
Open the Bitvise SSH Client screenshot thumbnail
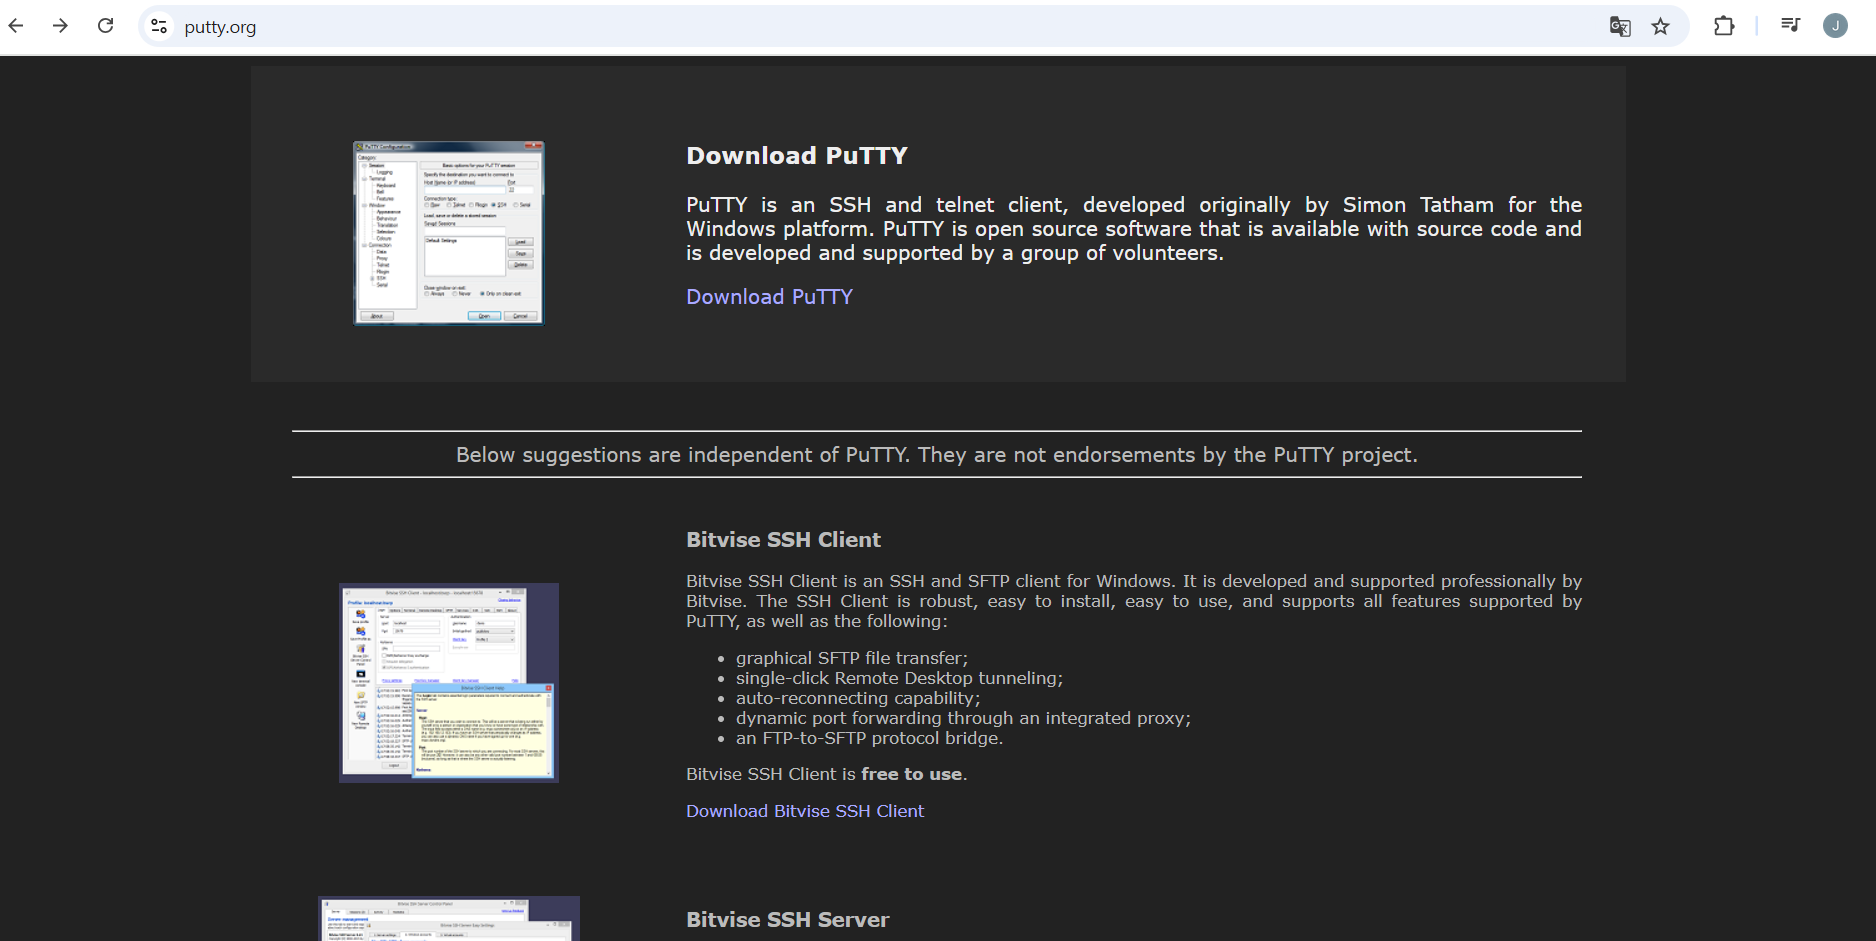[x=449, y=683]
